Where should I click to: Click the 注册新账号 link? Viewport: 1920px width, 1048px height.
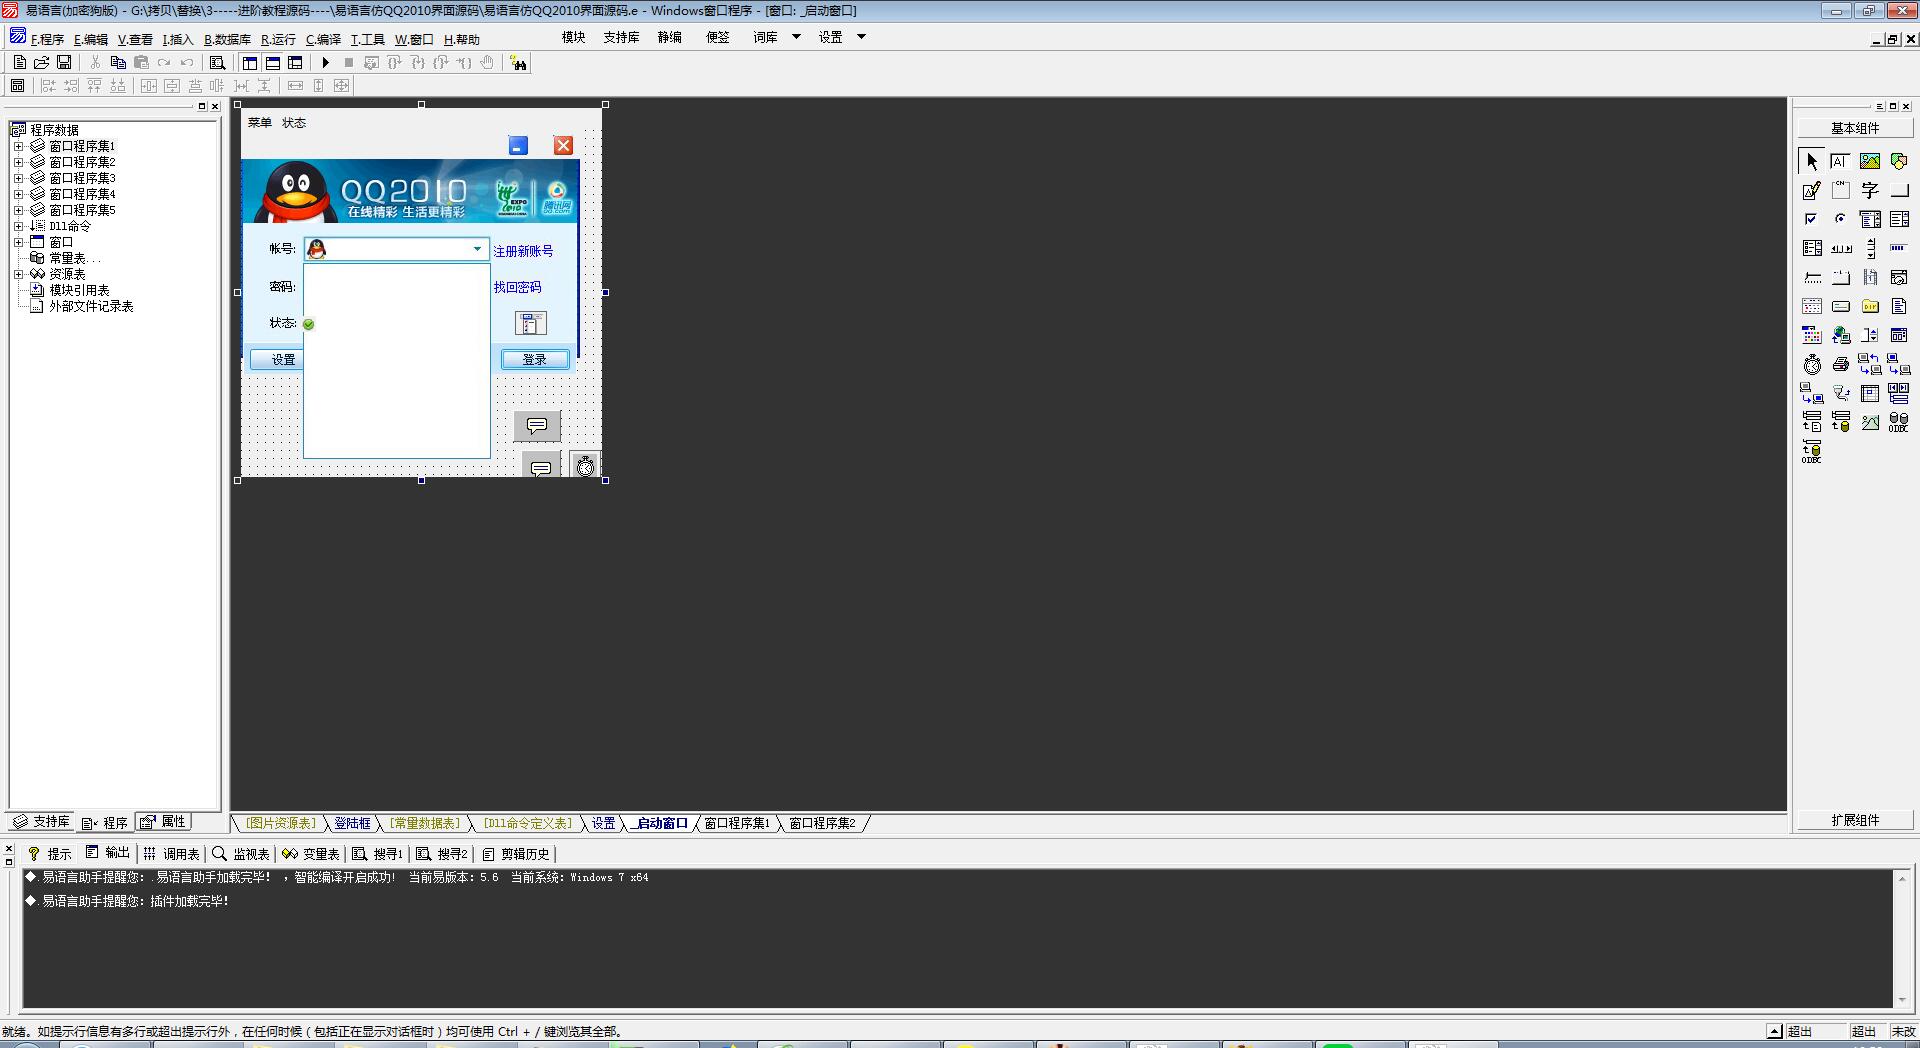[523, 251]
